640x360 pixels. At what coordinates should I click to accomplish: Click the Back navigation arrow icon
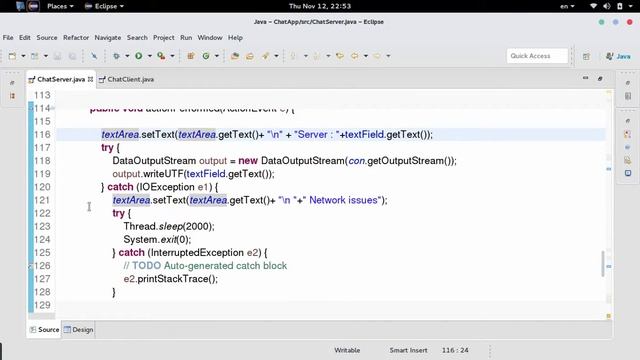point(355,56)
